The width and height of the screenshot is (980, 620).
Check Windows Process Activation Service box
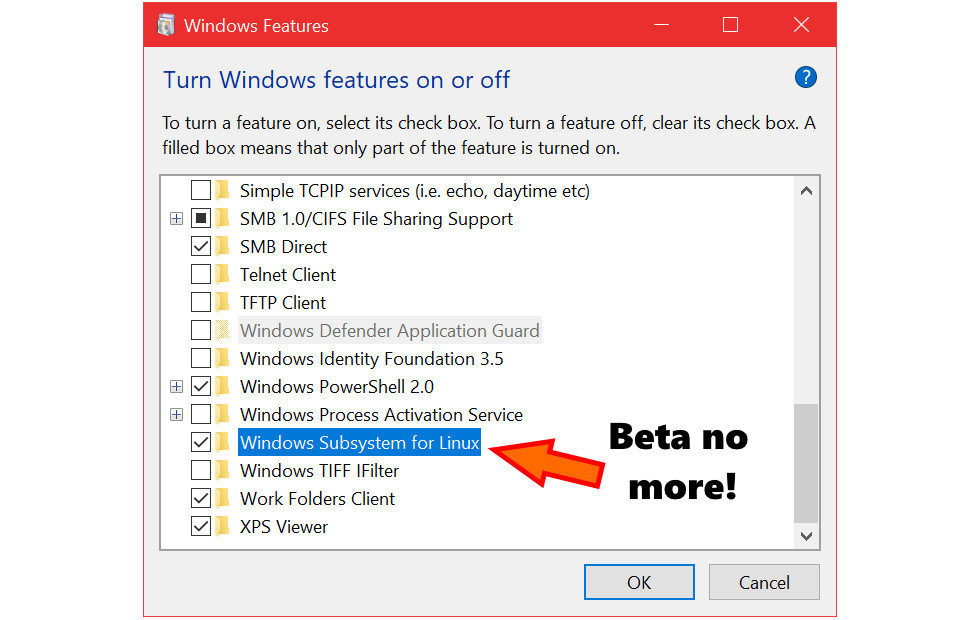[201, 414]
